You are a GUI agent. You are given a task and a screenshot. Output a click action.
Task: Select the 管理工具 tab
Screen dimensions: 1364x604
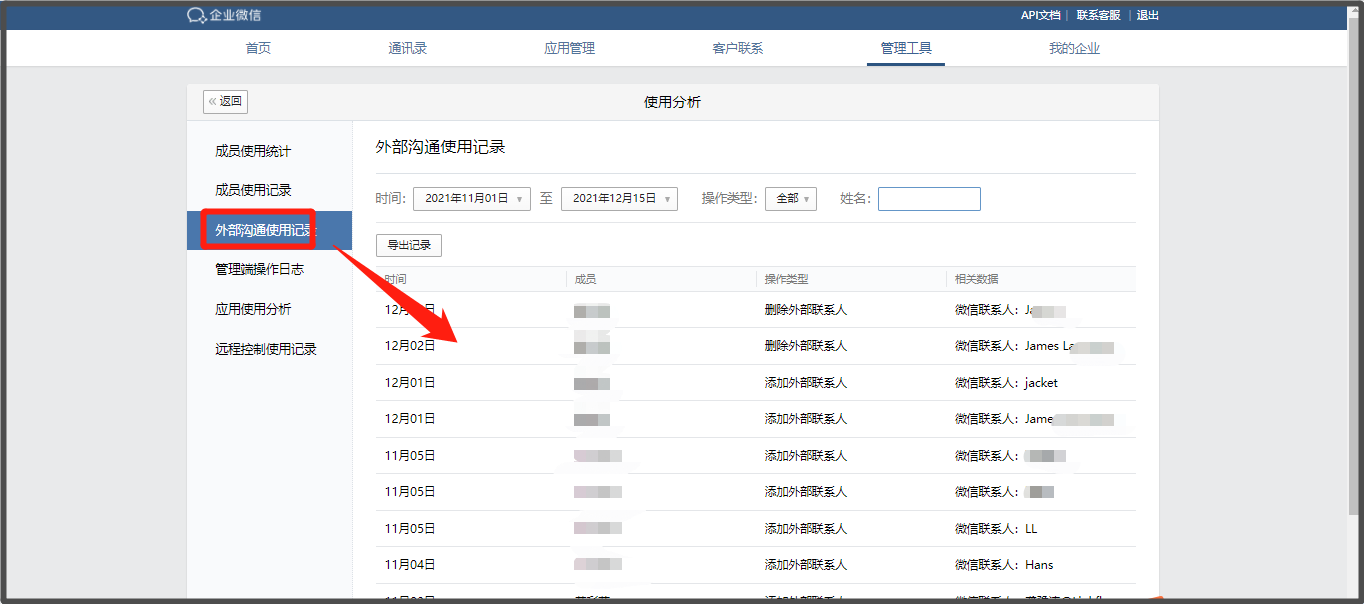(x=906, y=48)
